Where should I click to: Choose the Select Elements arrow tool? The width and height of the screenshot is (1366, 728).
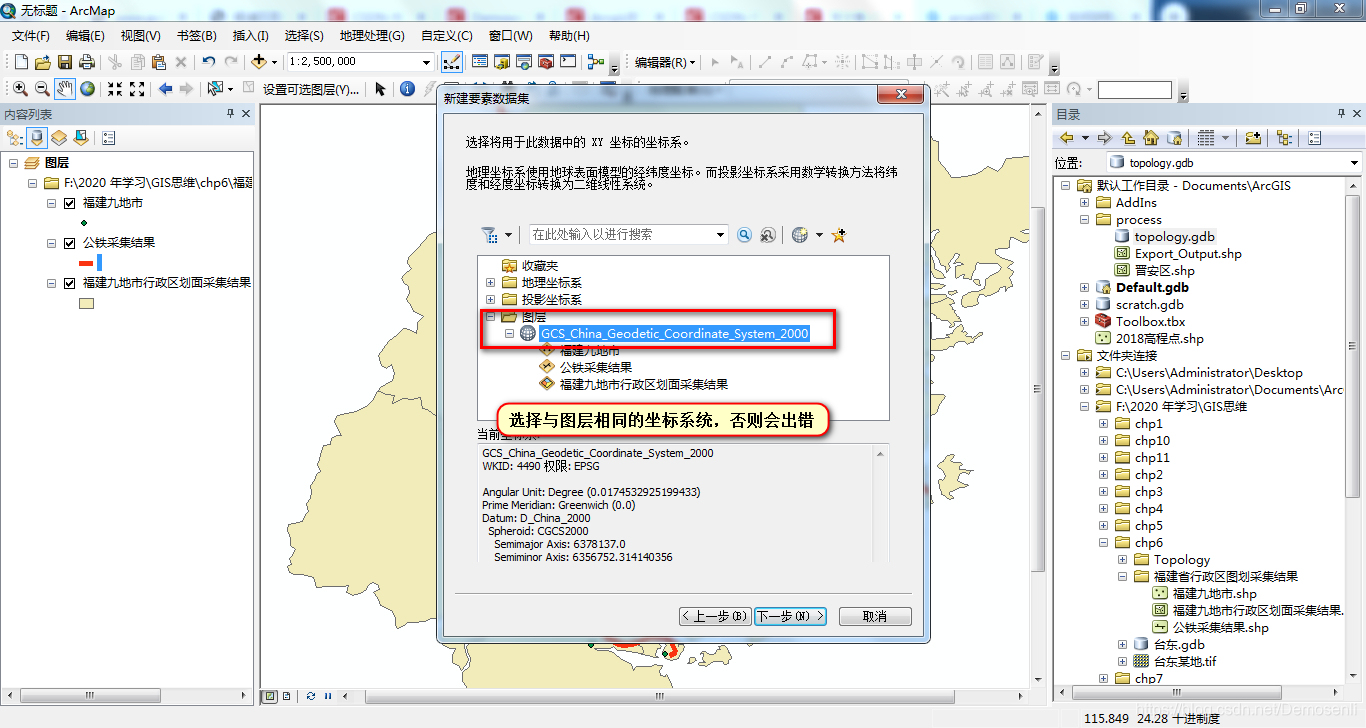pyautogui.click(x=380, y=89)
